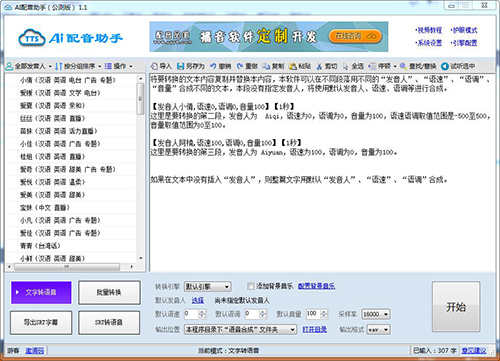Click the 全选 select-all cursor icon

coord(346,66)
